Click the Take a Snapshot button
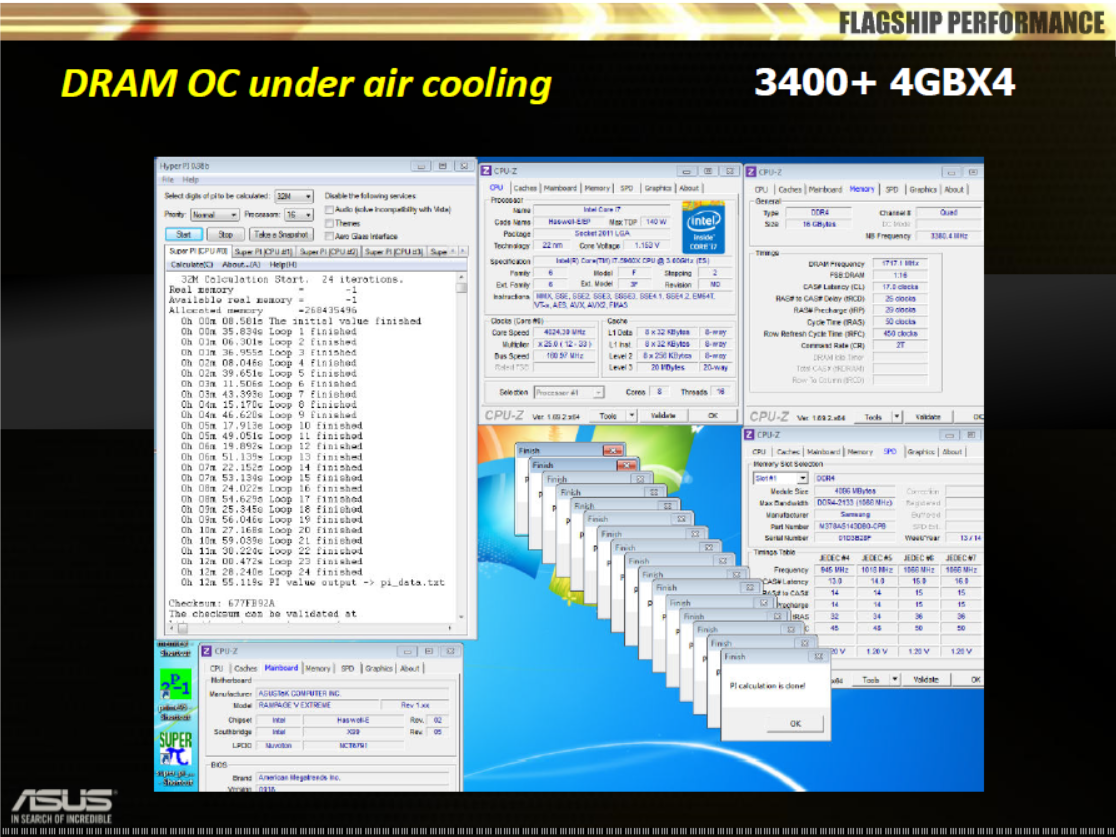Screen dimensions: 1116x837 pos(281,234)
